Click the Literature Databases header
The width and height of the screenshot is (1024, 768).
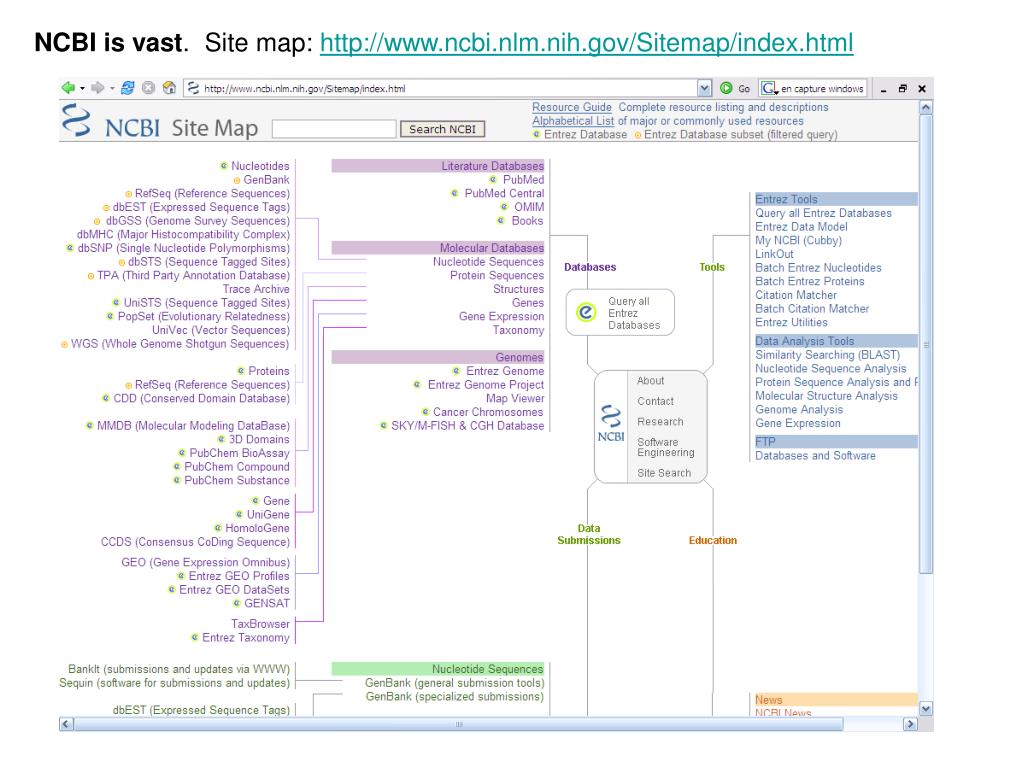point(438,166)
